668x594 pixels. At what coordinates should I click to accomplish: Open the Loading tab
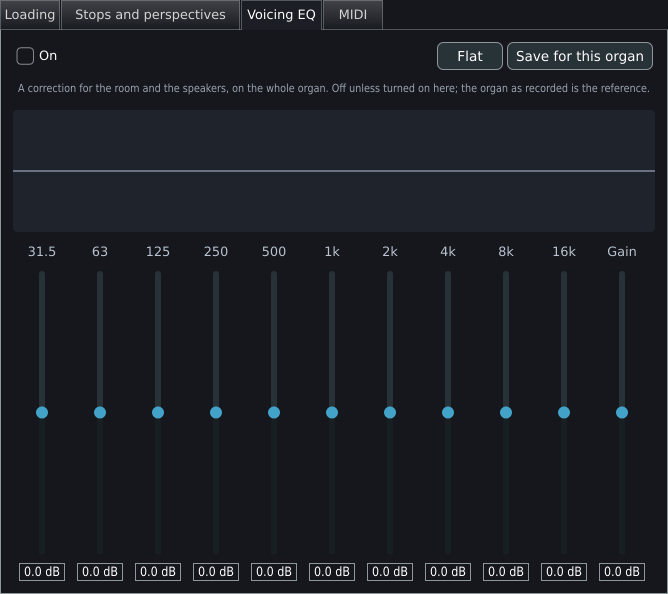tap(30, 14)
